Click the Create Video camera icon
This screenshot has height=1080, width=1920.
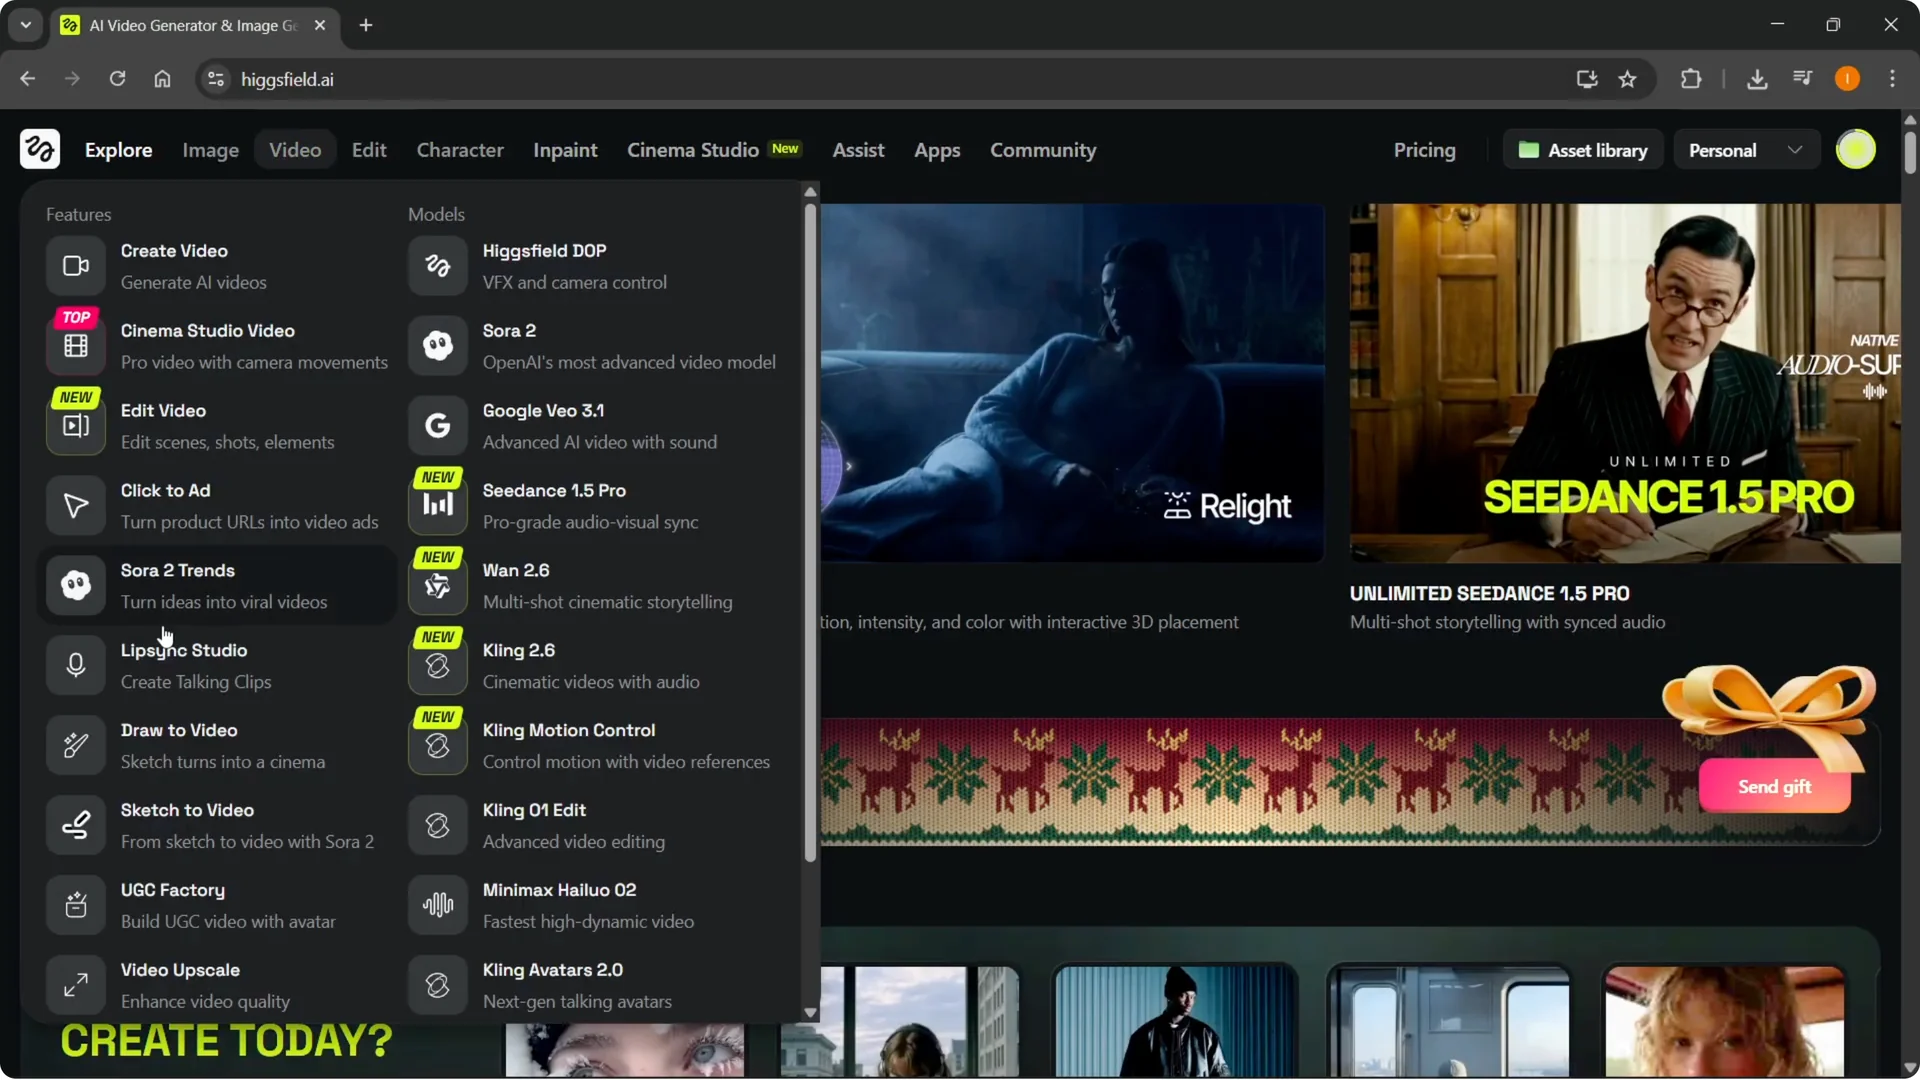tap(76, 266)
